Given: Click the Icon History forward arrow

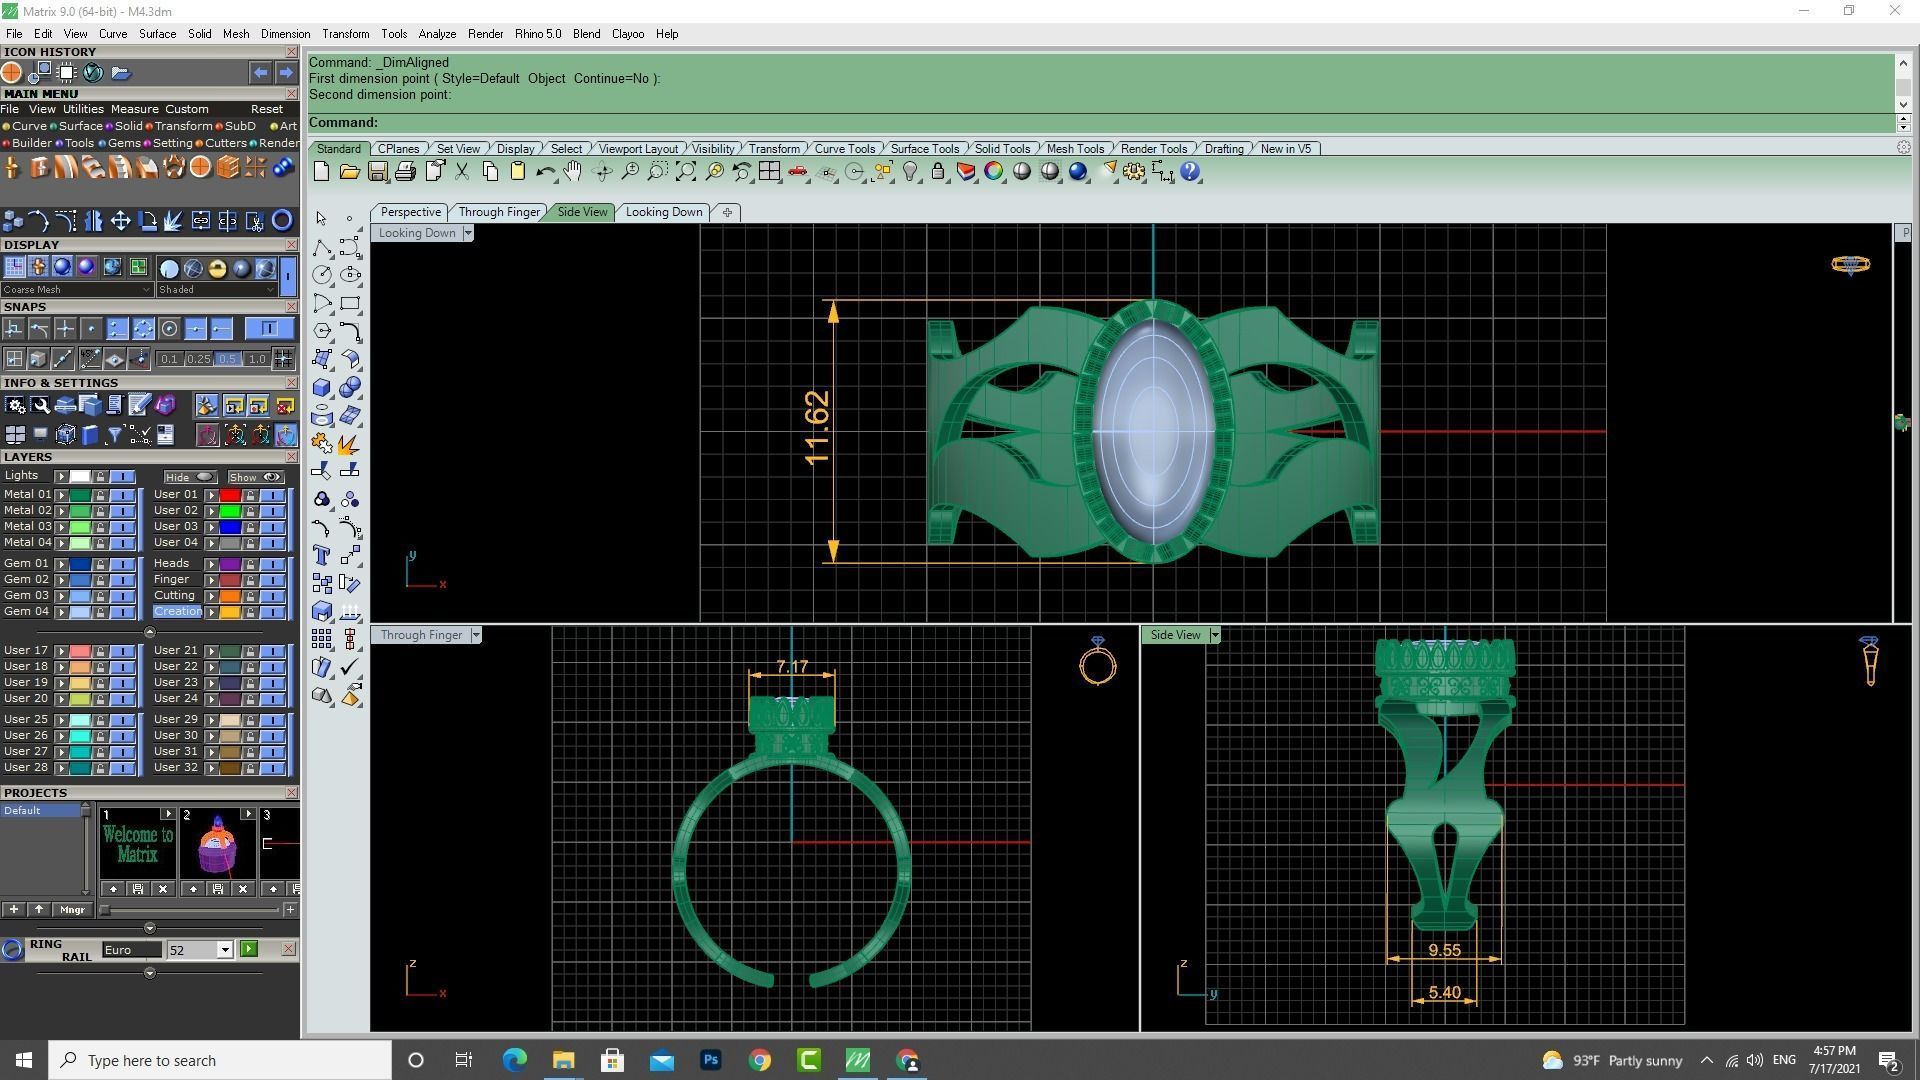Looking at the screenshot, I should [286, 73].
